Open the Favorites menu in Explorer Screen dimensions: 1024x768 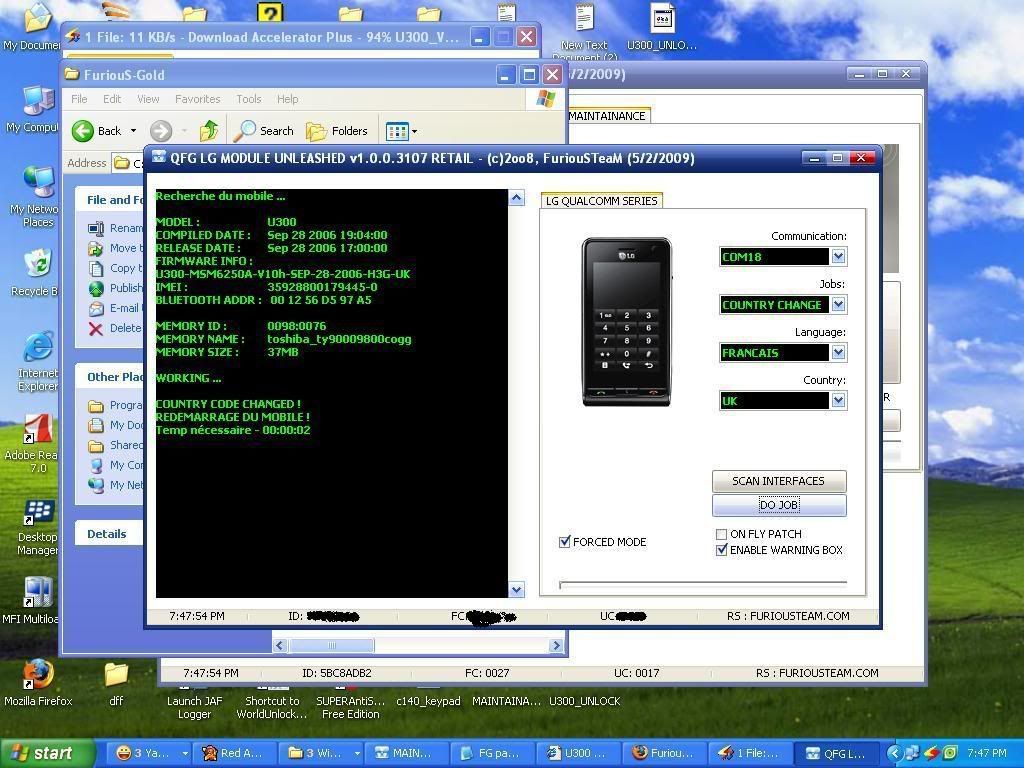point(197,99)
